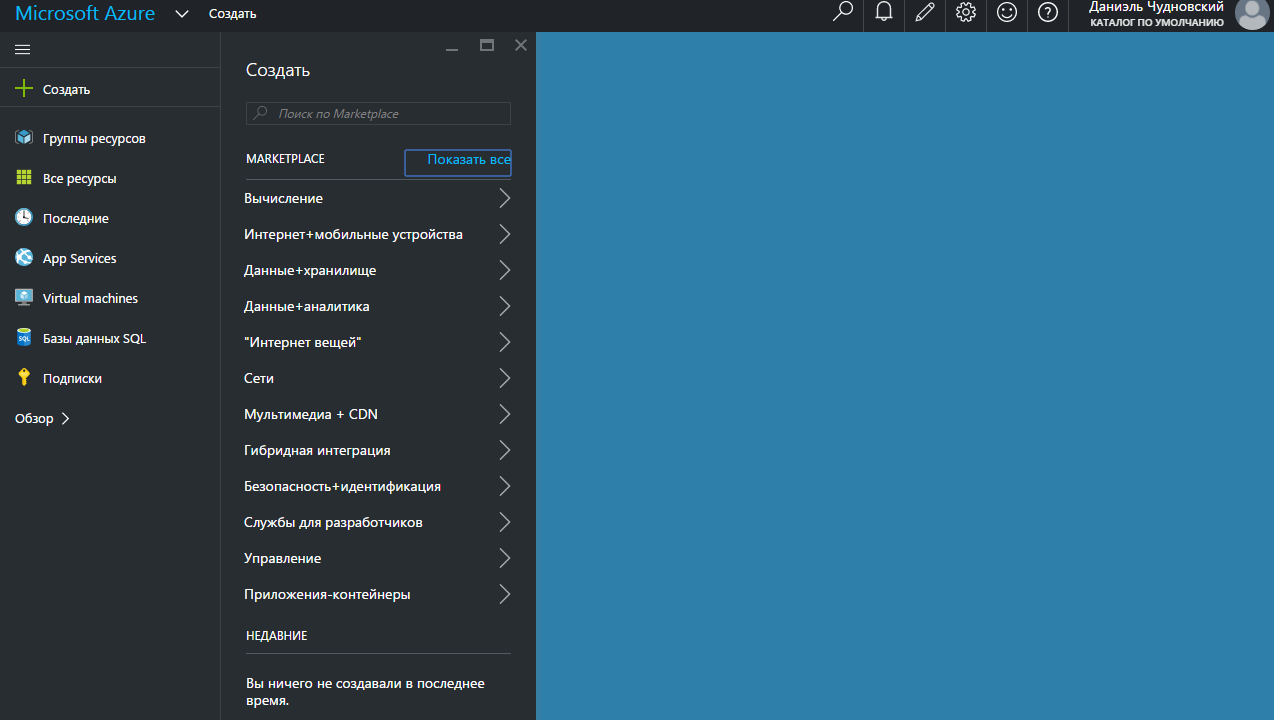Open portal settings gear
1274x720 pixels.
pos(966,12)
